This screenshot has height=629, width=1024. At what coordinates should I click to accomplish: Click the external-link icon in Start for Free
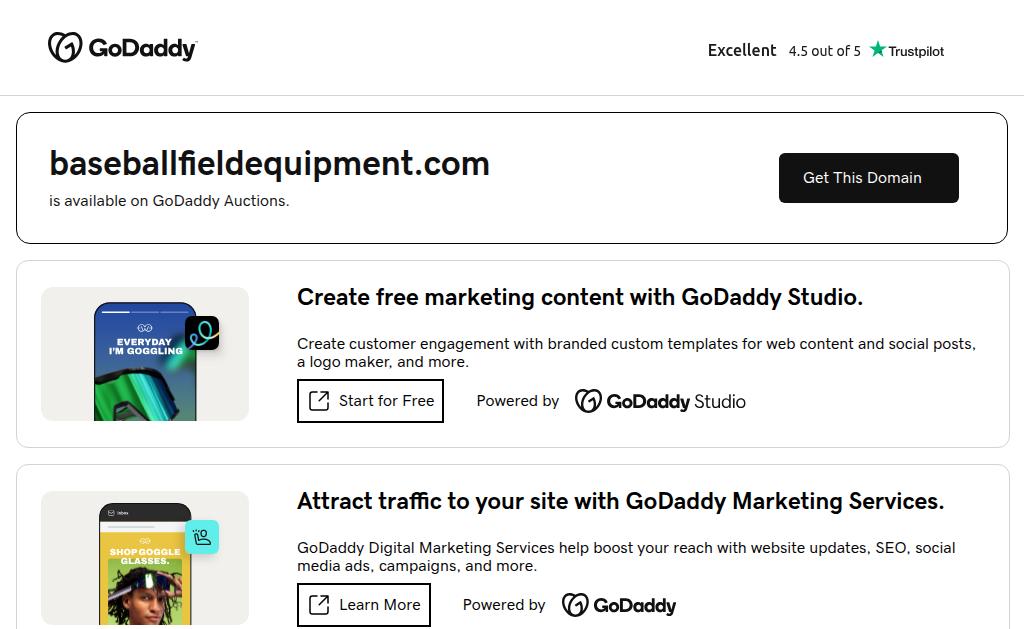point(319,401)
